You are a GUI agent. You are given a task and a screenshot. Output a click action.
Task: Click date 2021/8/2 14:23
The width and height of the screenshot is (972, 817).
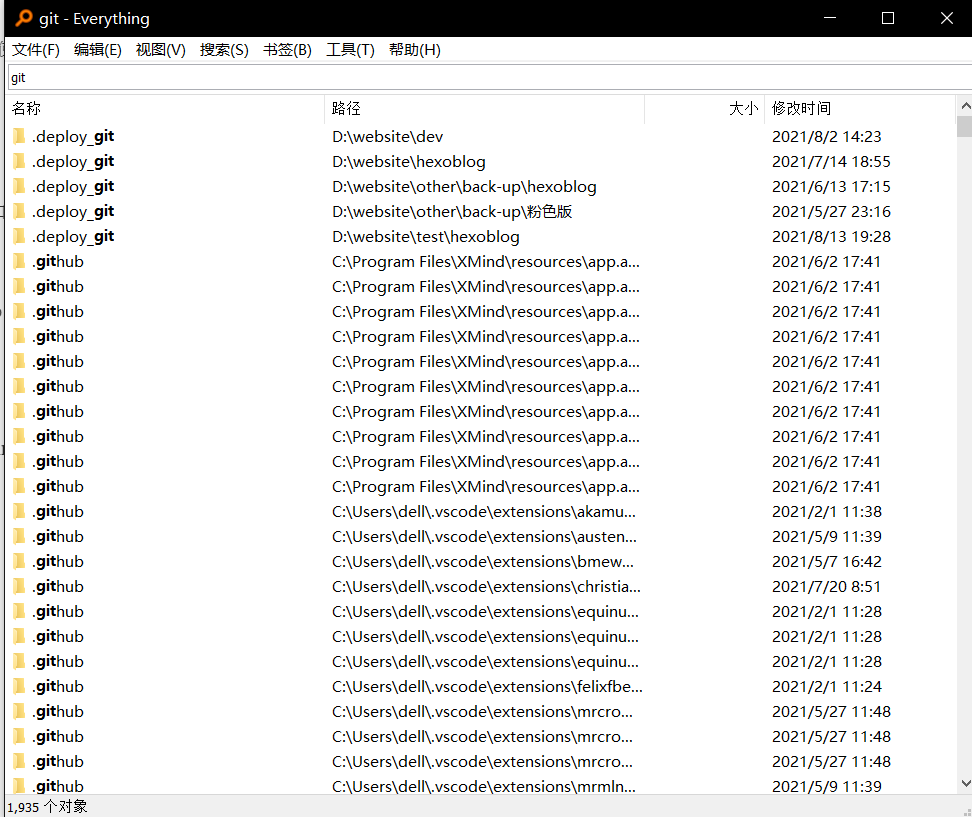coord(826,136)
